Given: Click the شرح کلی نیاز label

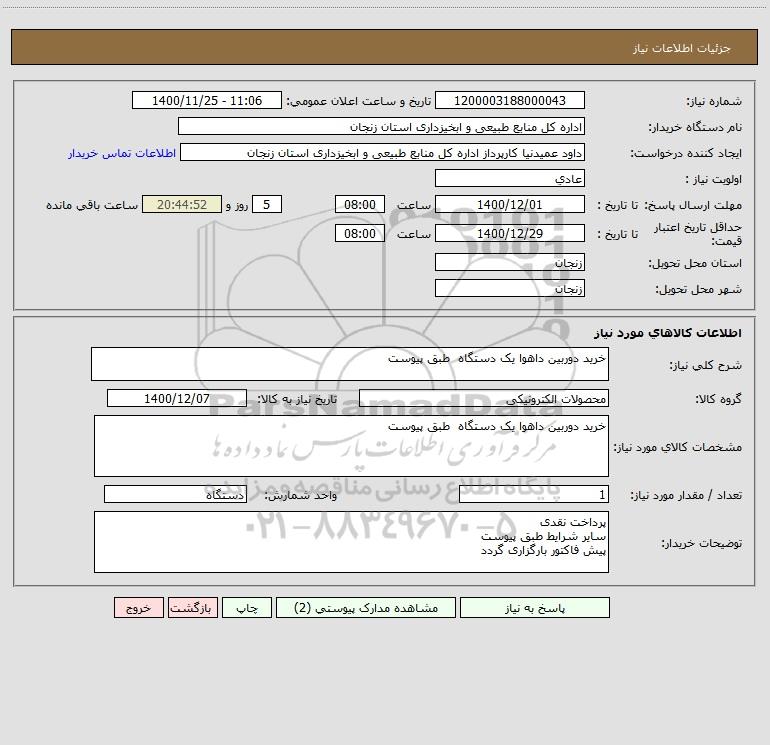Looking at the screenshot, I should pos(706,365).
